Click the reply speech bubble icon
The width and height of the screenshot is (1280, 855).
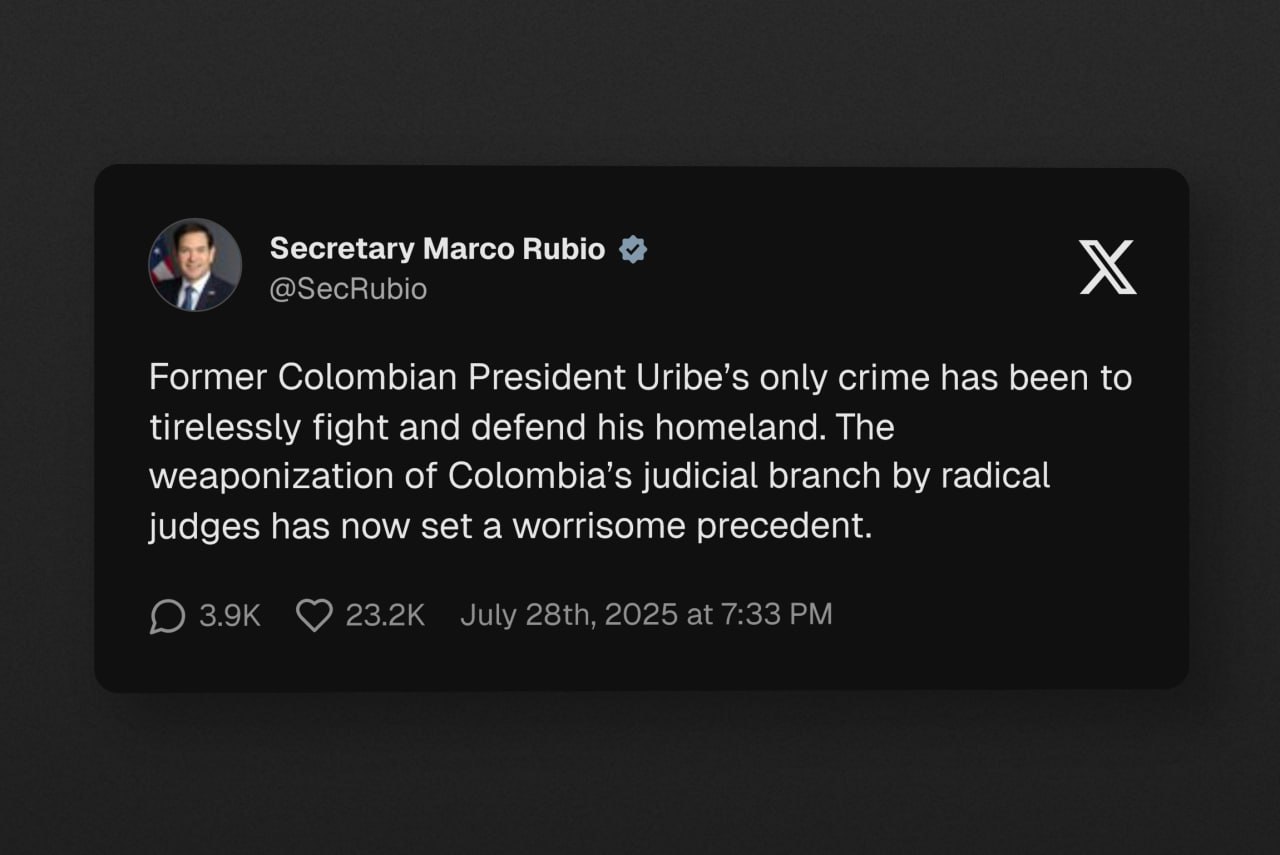pyautogui.click(x=167, y=615)
